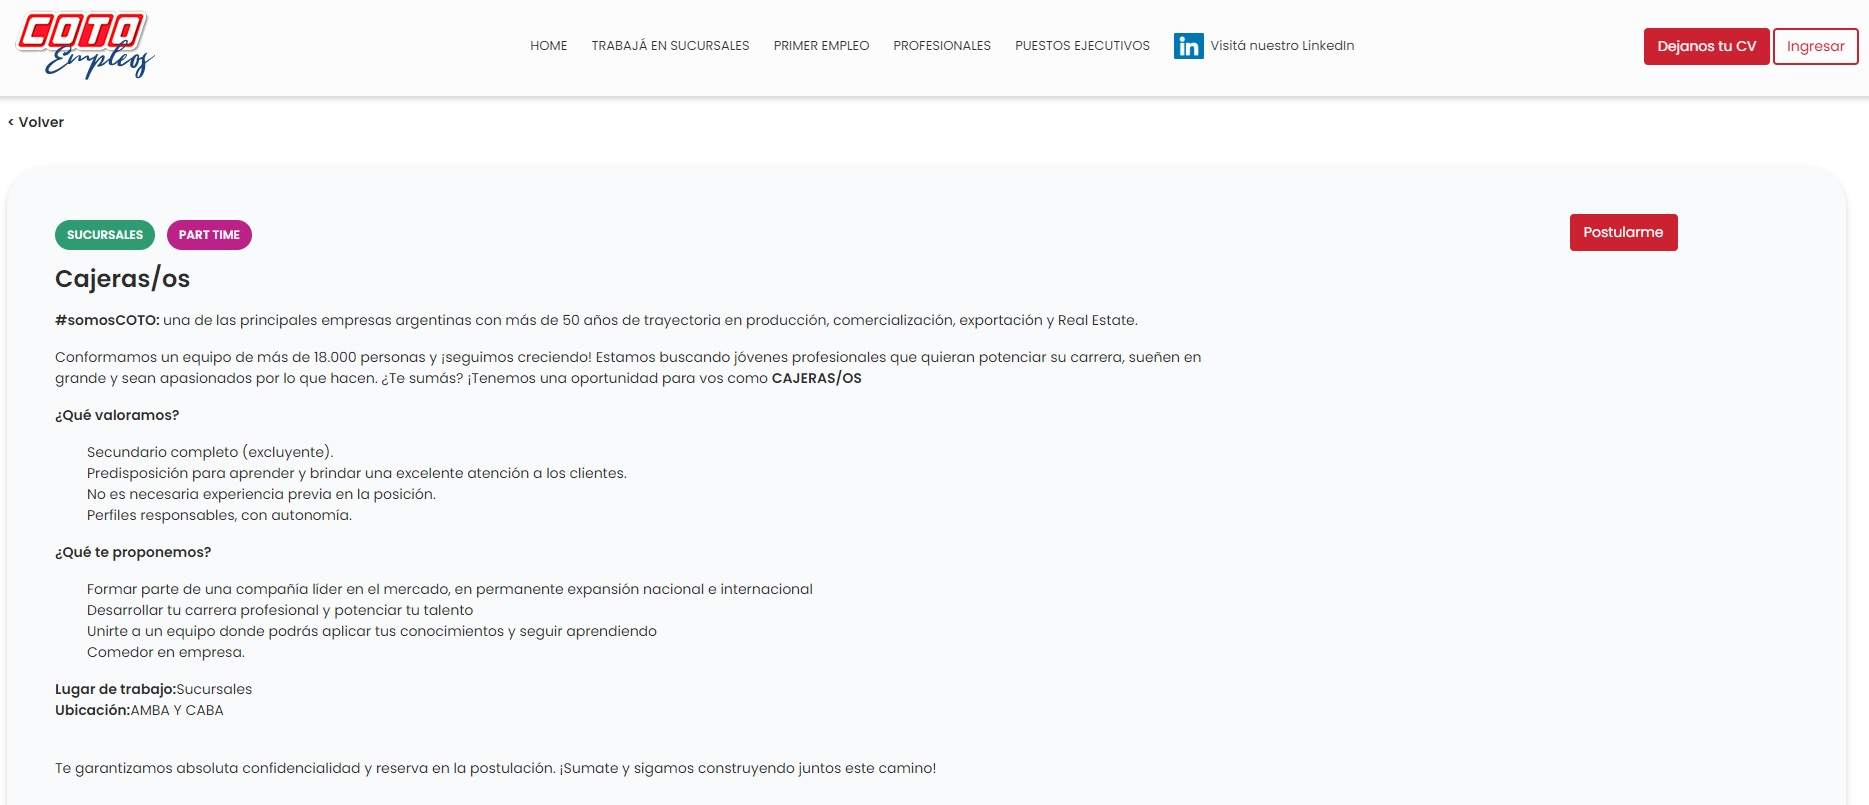Click the Cajeras/os job title

click(x=122, y=279)
